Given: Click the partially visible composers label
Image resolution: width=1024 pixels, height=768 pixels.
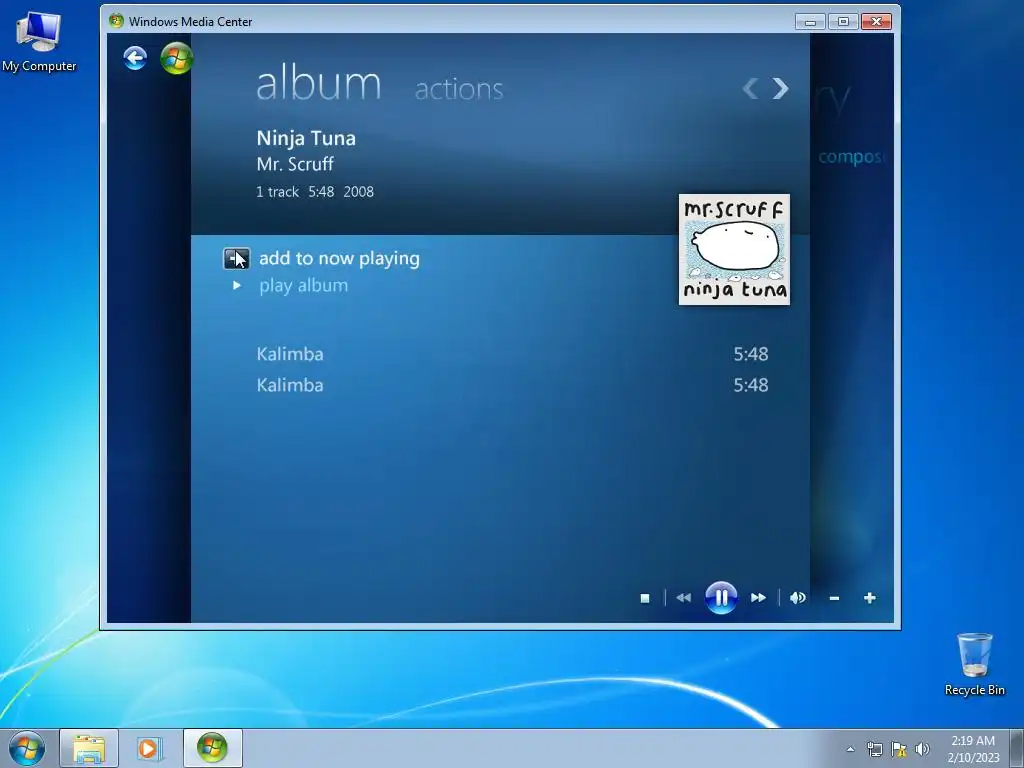Looking at the screenshot, I should click(852, 157).
